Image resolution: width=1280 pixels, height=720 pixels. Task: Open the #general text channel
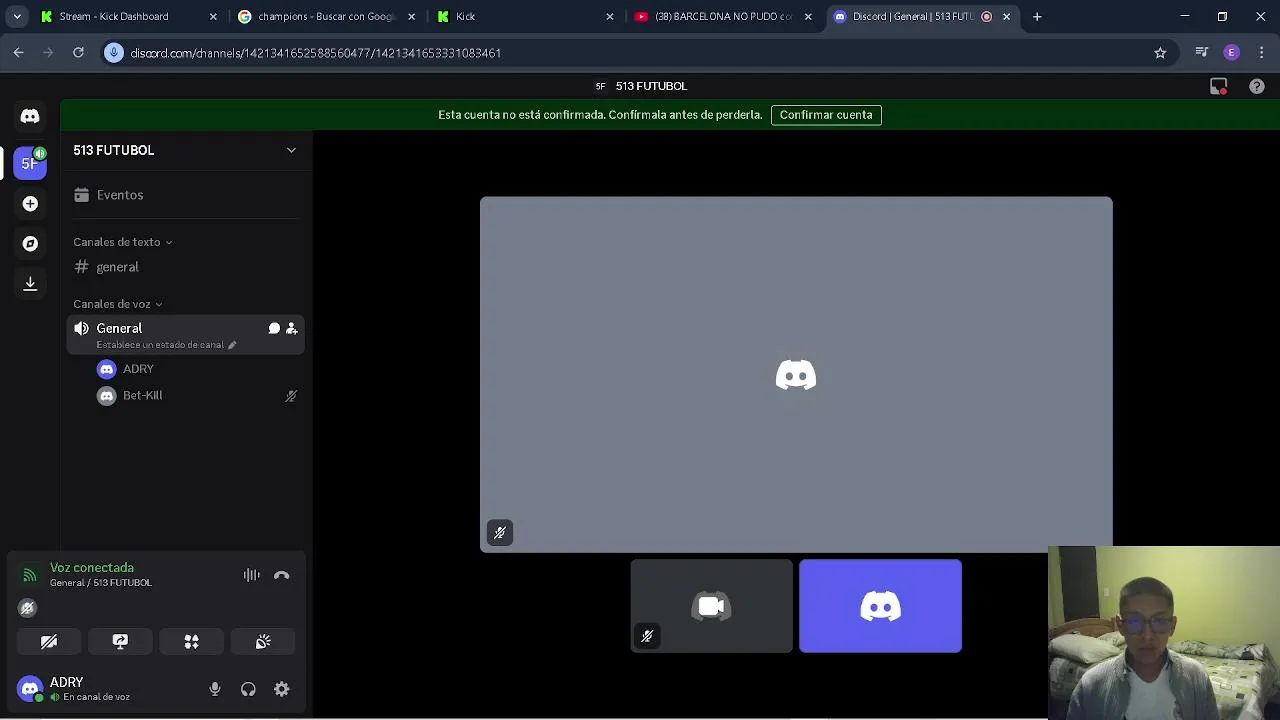click(185, 267)
